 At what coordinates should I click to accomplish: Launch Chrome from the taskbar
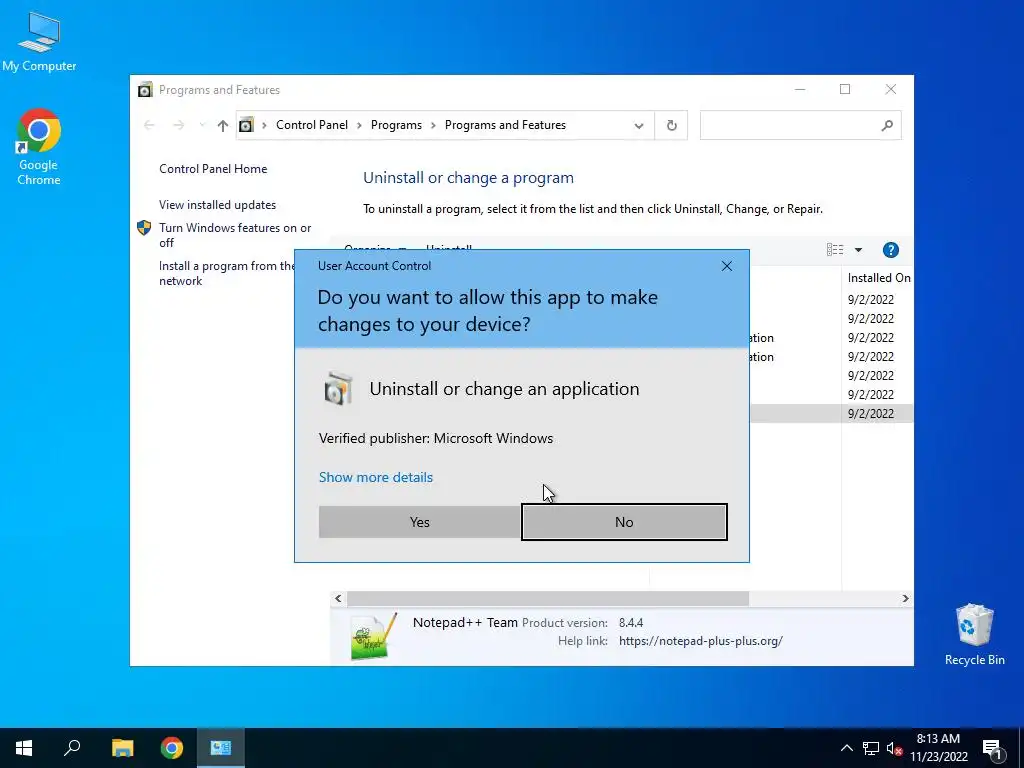coord(172,748)
